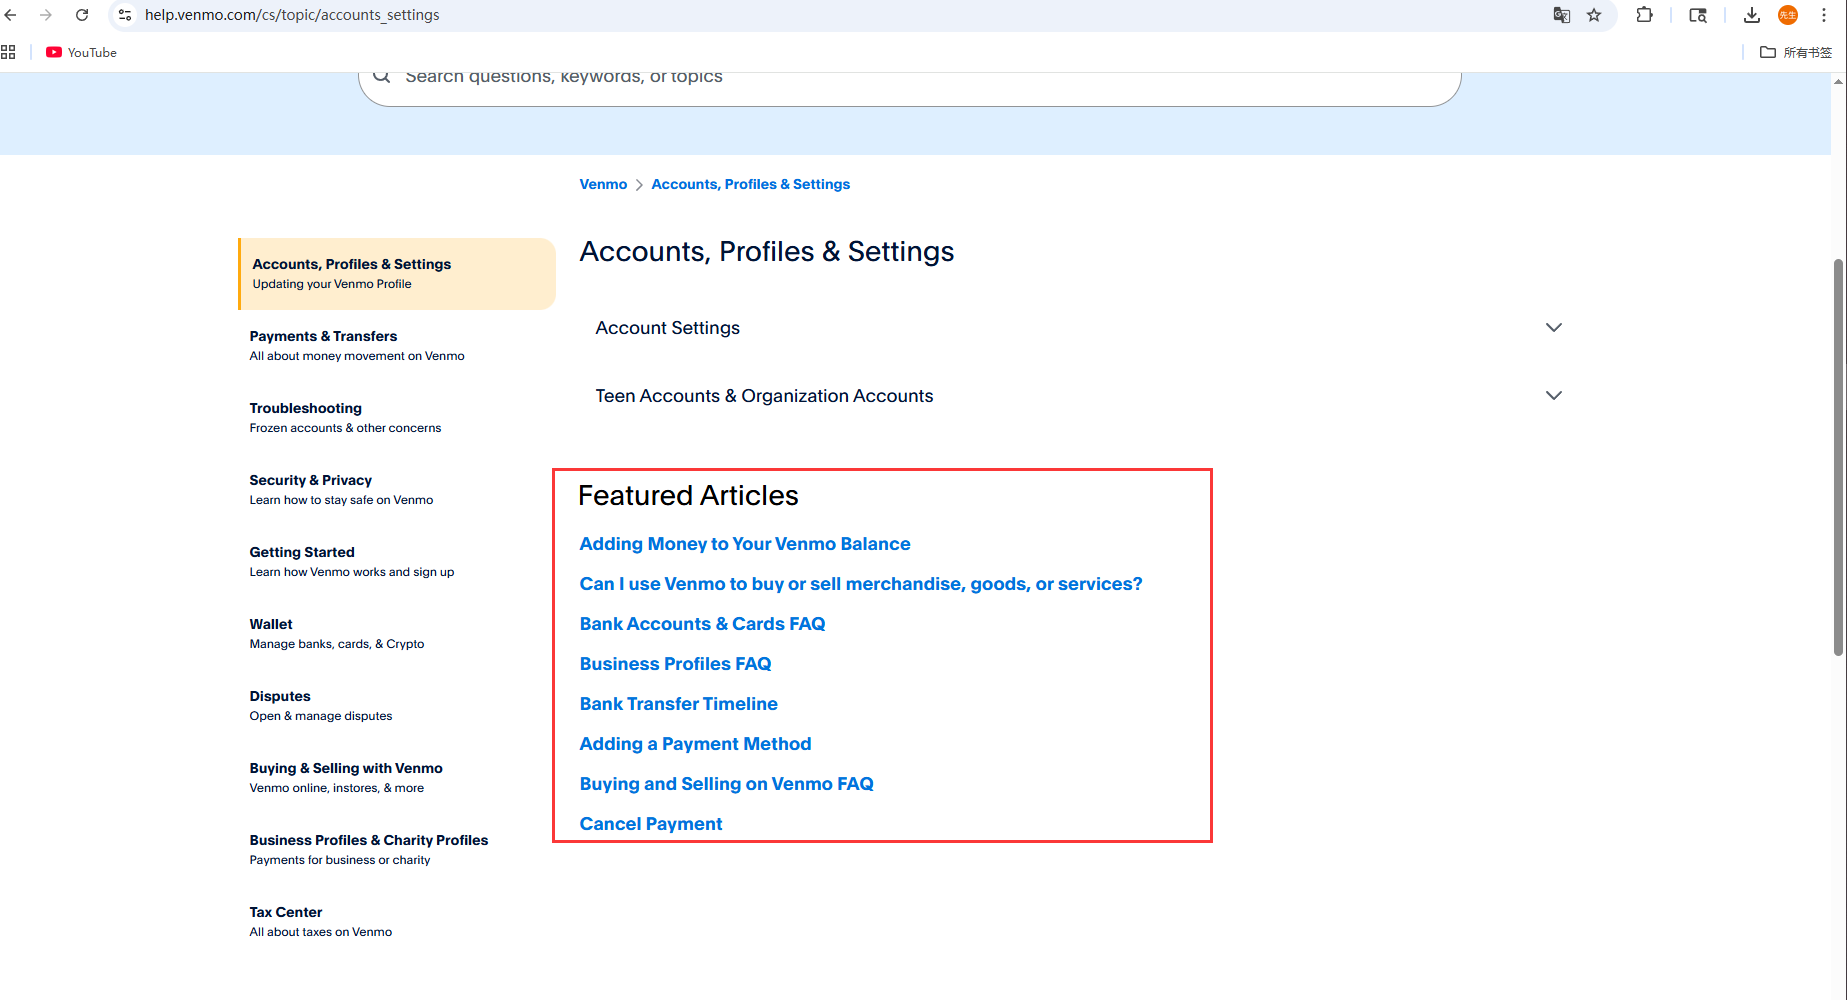Image resolution: width=1847 pixels, height=1000 pixels.
Task: Expand the Account Settings section
Action: click(x=1553, y=328)
